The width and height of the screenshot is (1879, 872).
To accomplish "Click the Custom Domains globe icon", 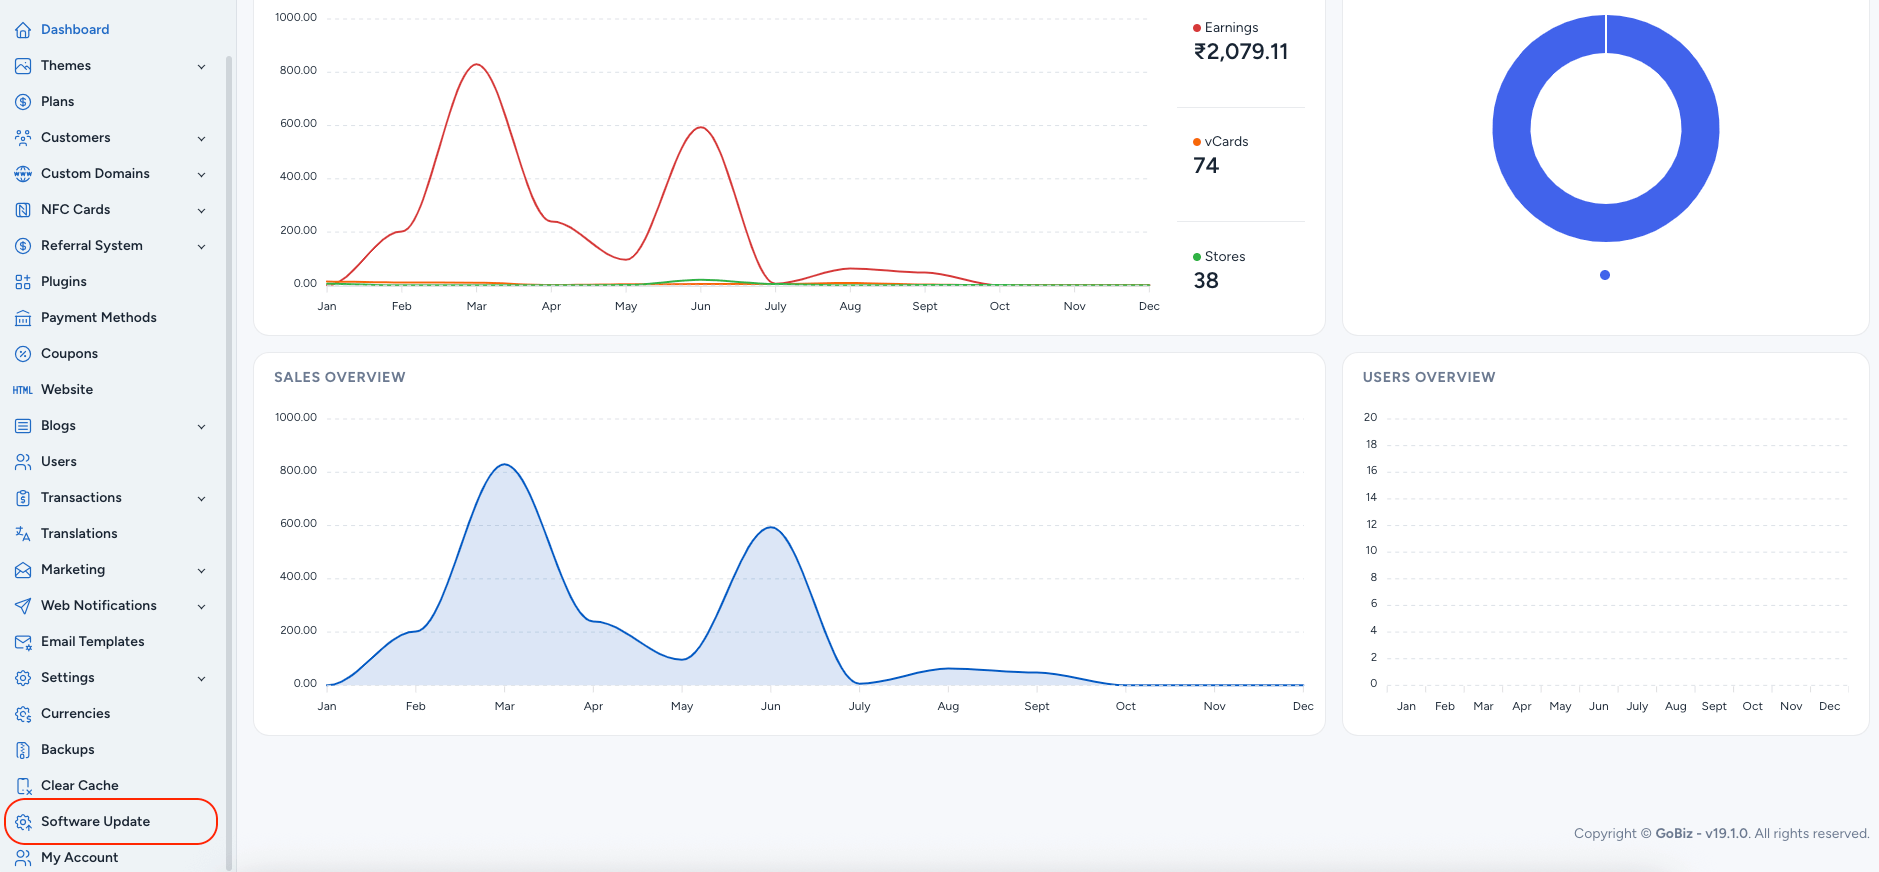I will pos(23,174).
